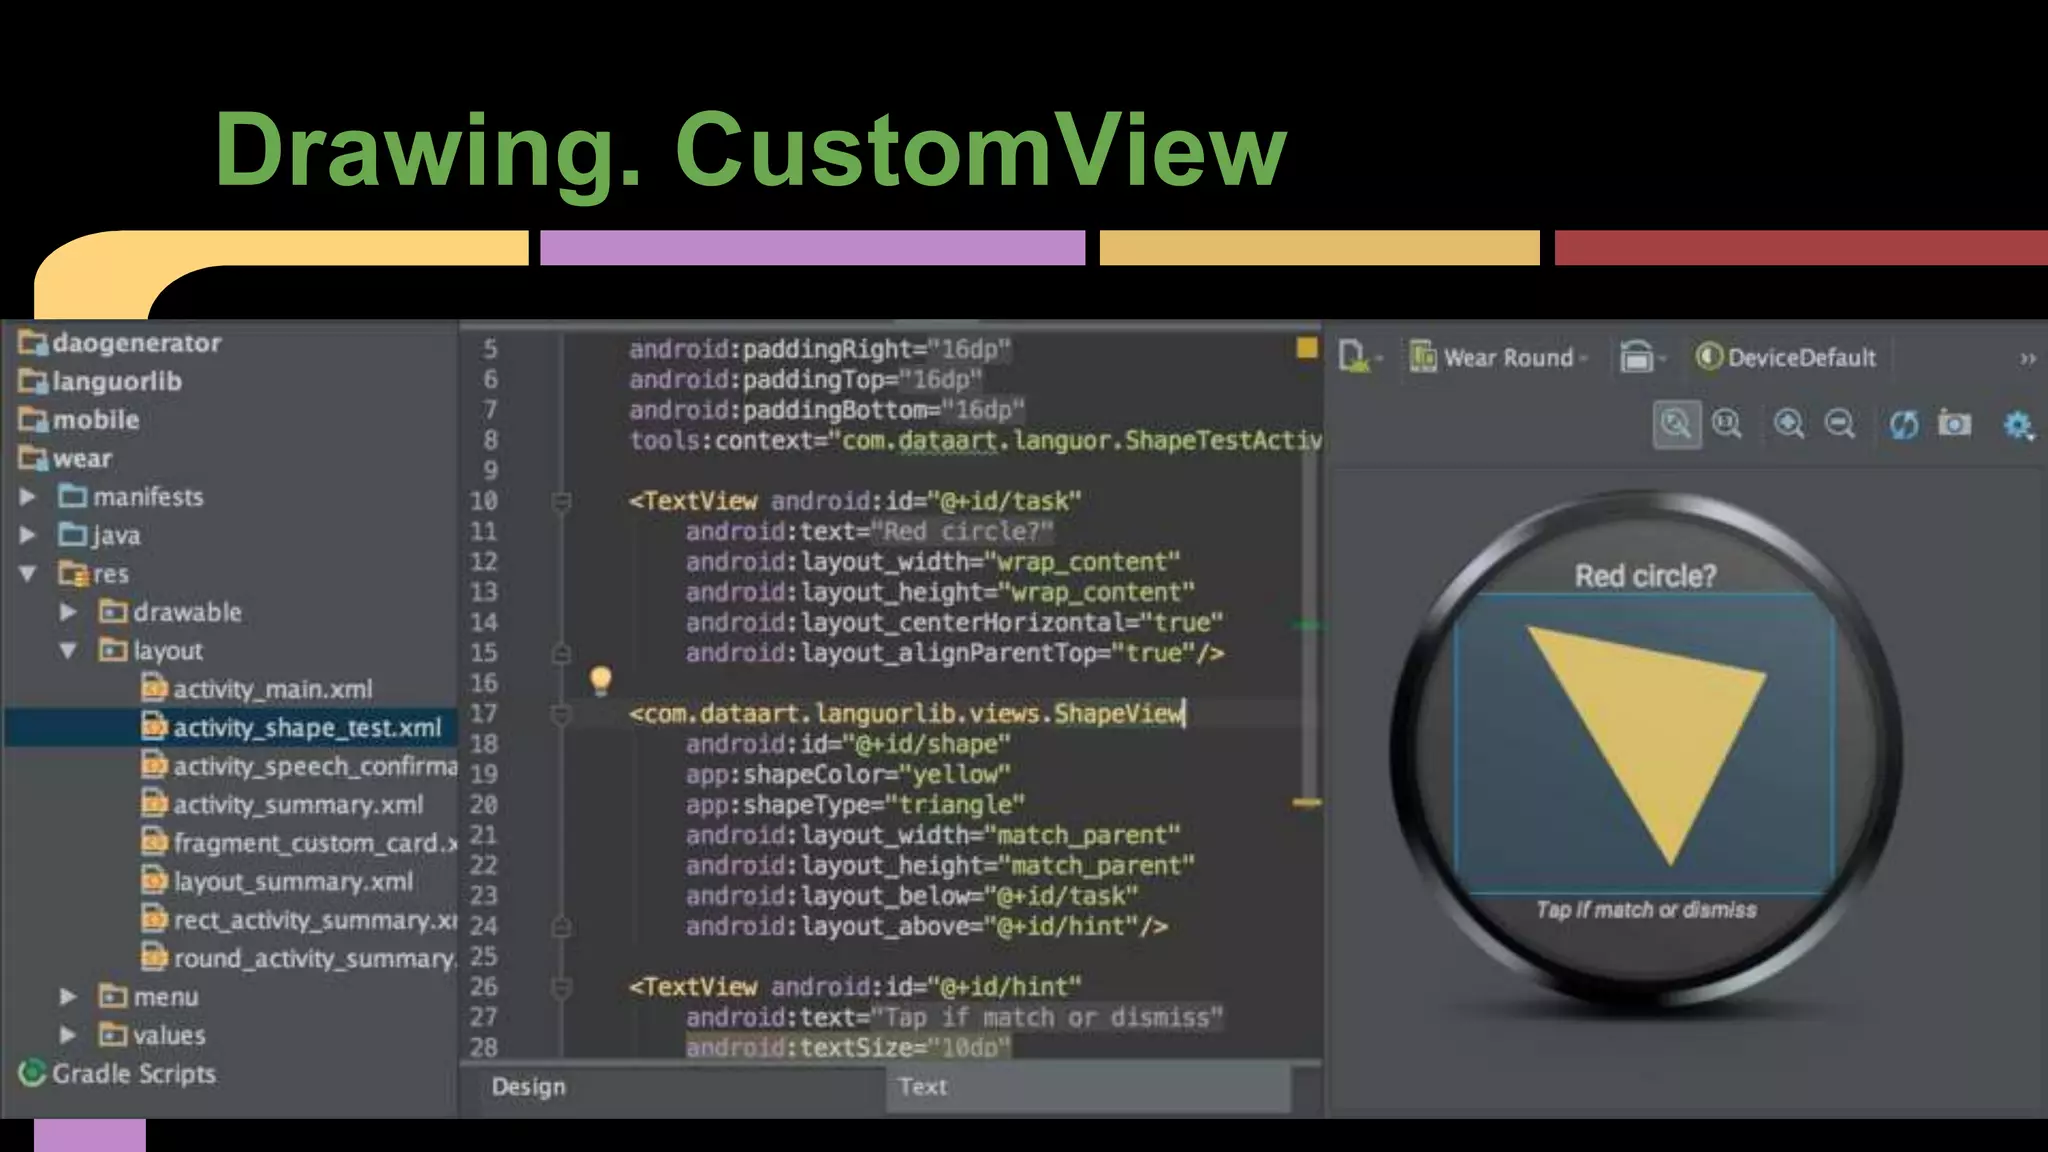Collapse the layout folder

pyautogui.click(x=68, y=651)
